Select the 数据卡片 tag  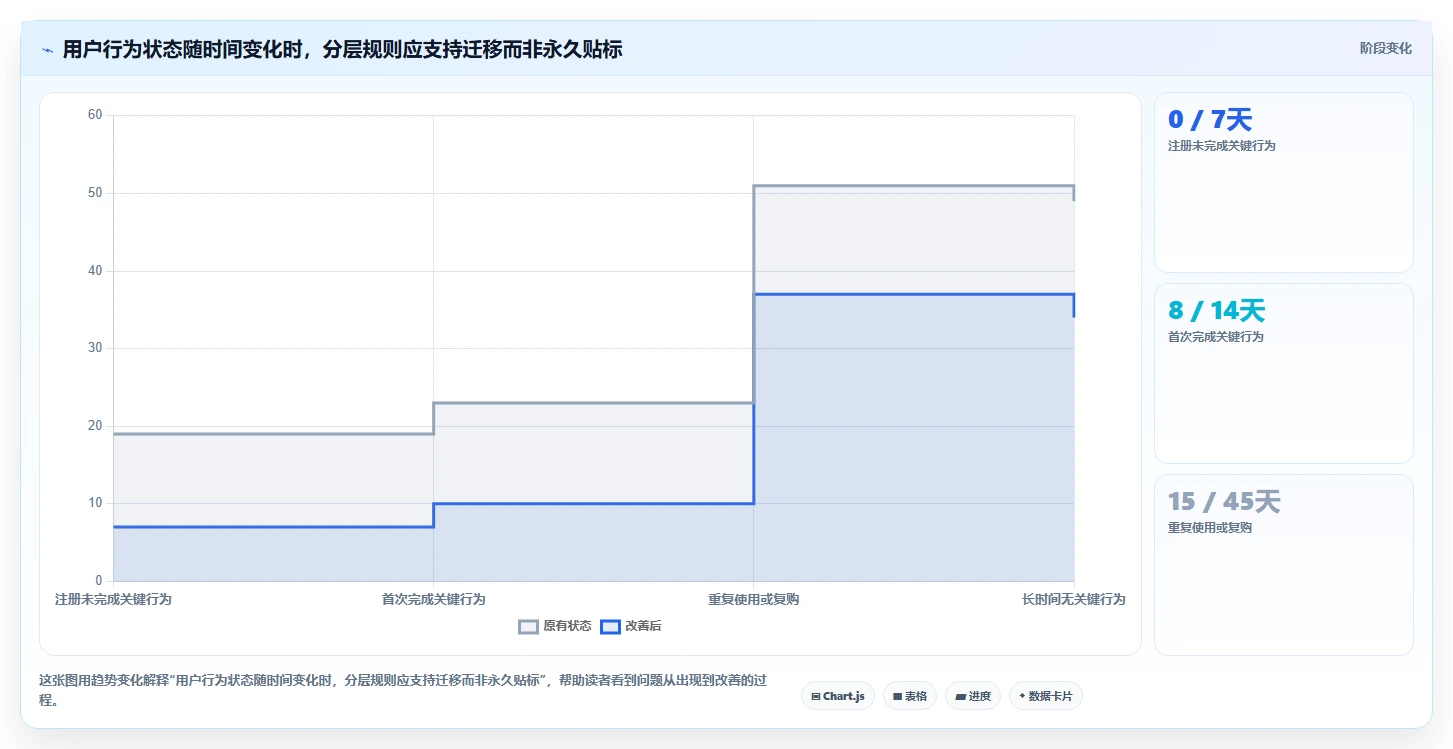point(1046,696)
